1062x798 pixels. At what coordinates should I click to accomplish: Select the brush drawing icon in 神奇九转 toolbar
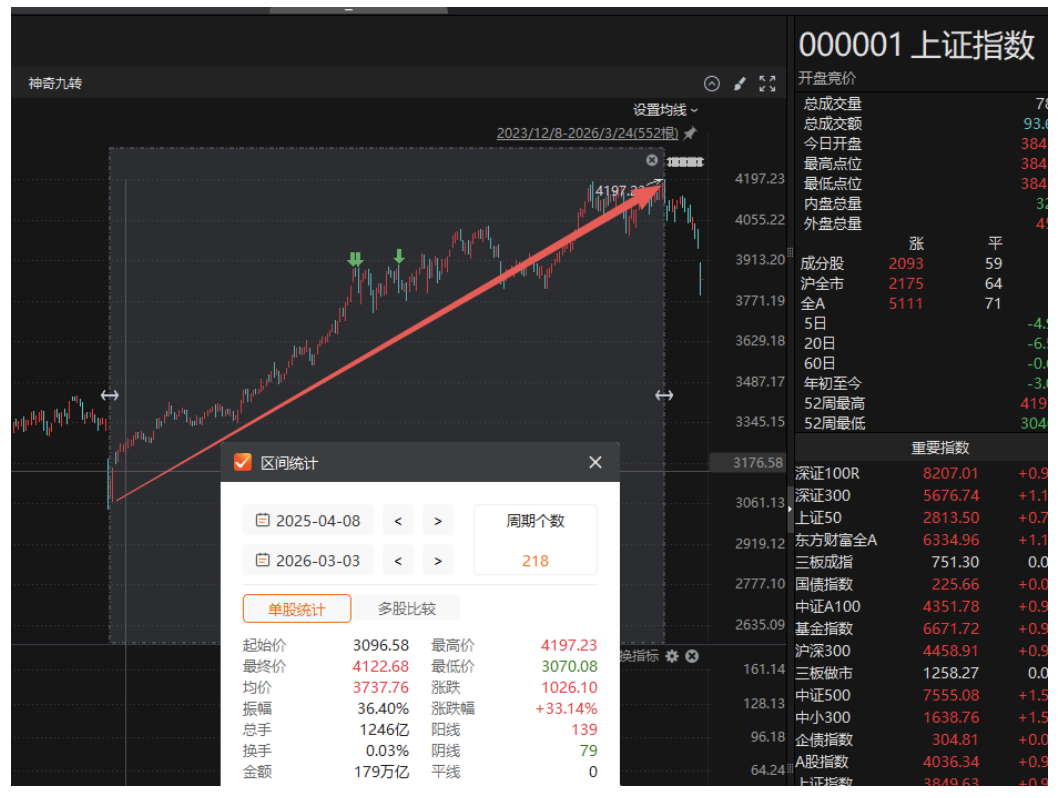click(x=740, y=84)
